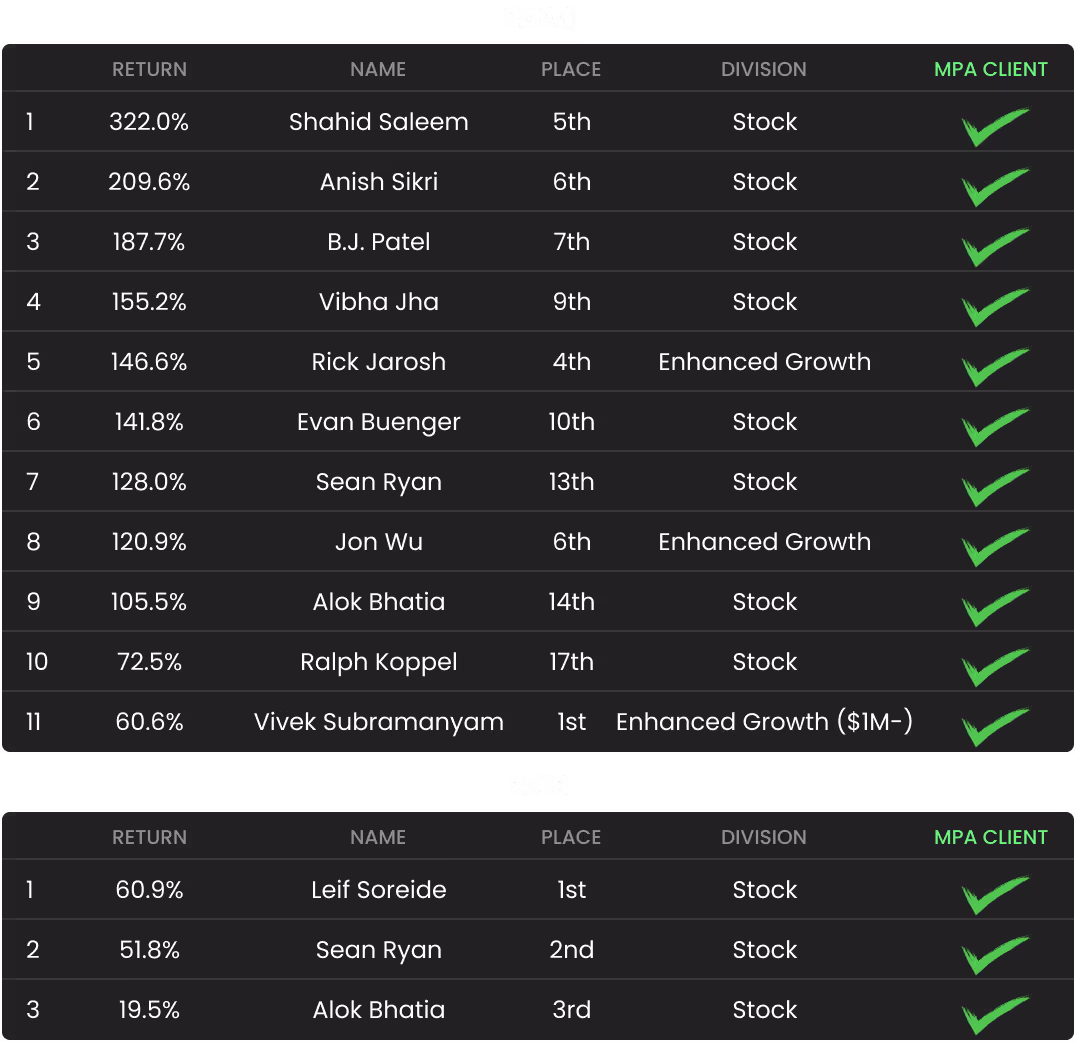Click the checkmark for Leif Soreide

(993, 895)
